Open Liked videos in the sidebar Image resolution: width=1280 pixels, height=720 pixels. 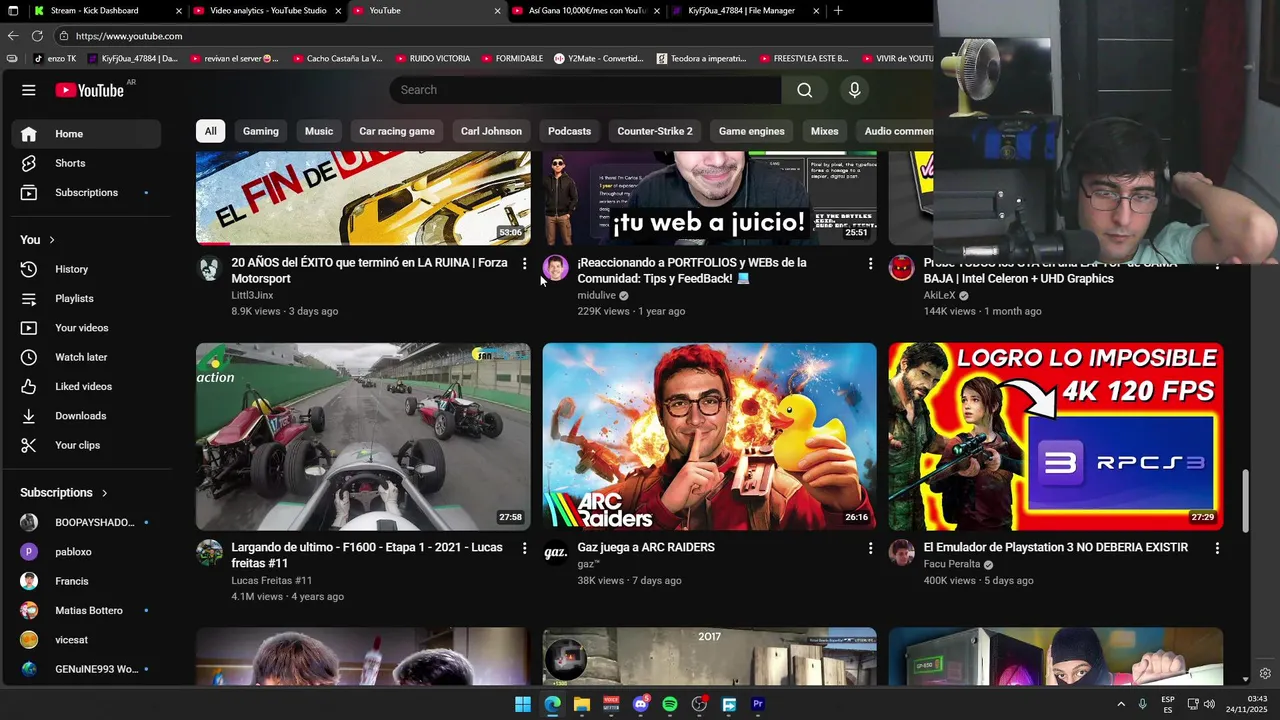coord(86,386)
